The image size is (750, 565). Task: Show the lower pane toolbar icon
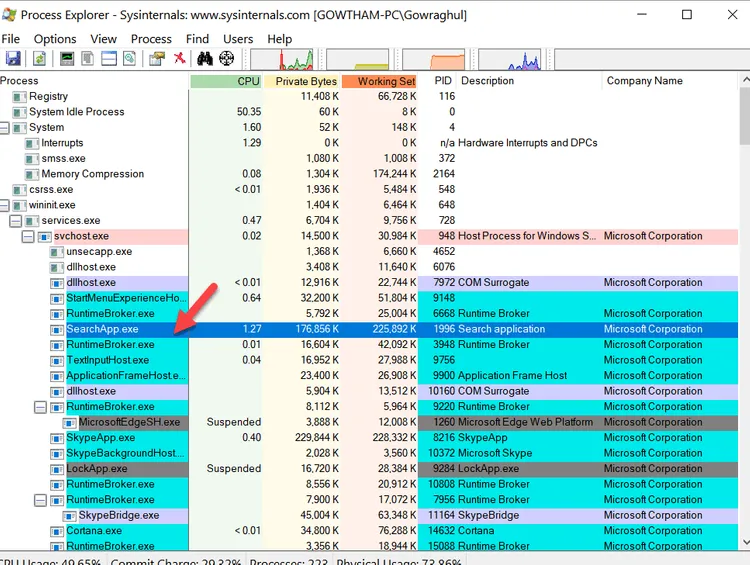click(x=109, y=58)
